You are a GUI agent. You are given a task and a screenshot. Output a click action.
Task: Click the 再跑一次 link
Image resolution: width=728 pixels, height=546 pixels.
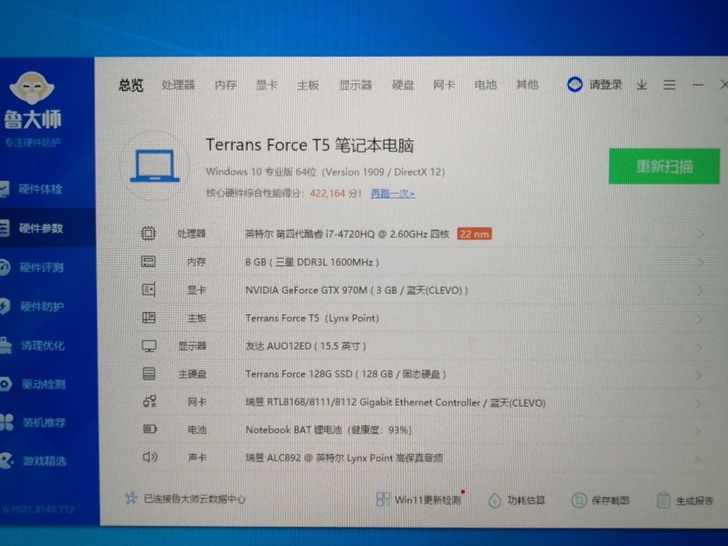pos(393,194)
